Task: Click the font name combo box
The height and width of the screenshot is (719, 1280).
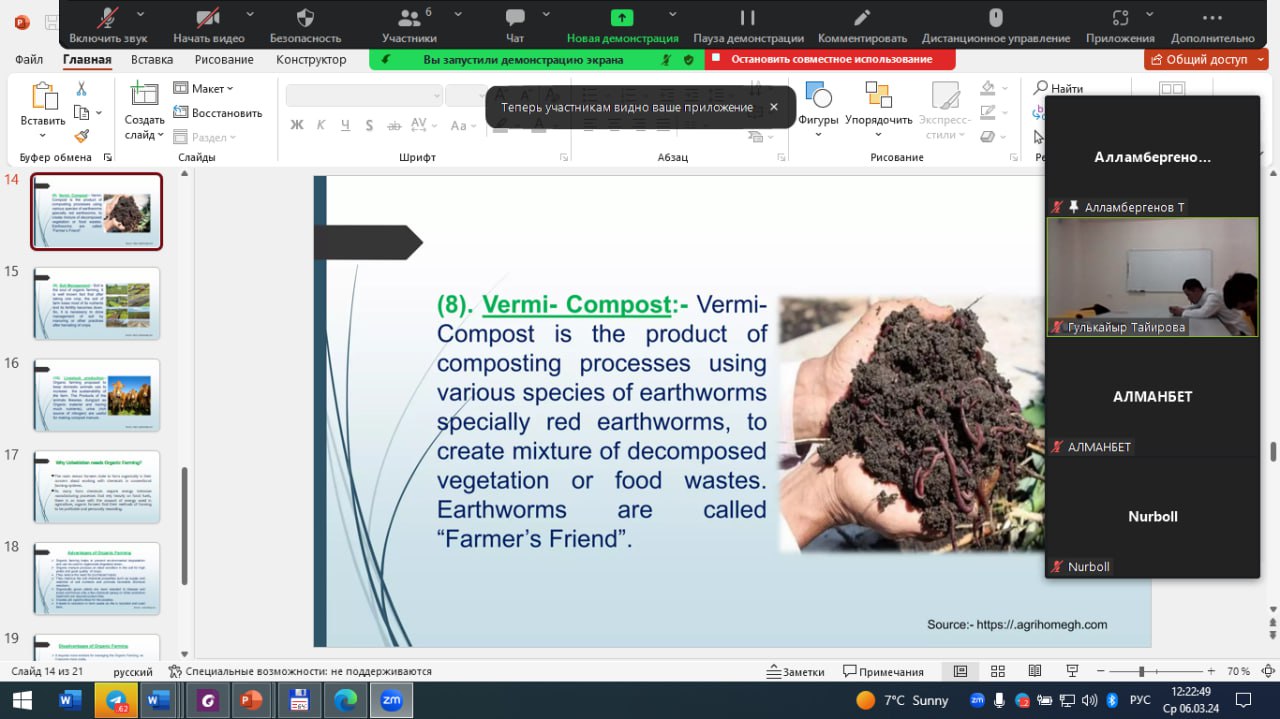Action: coord(364,95)
